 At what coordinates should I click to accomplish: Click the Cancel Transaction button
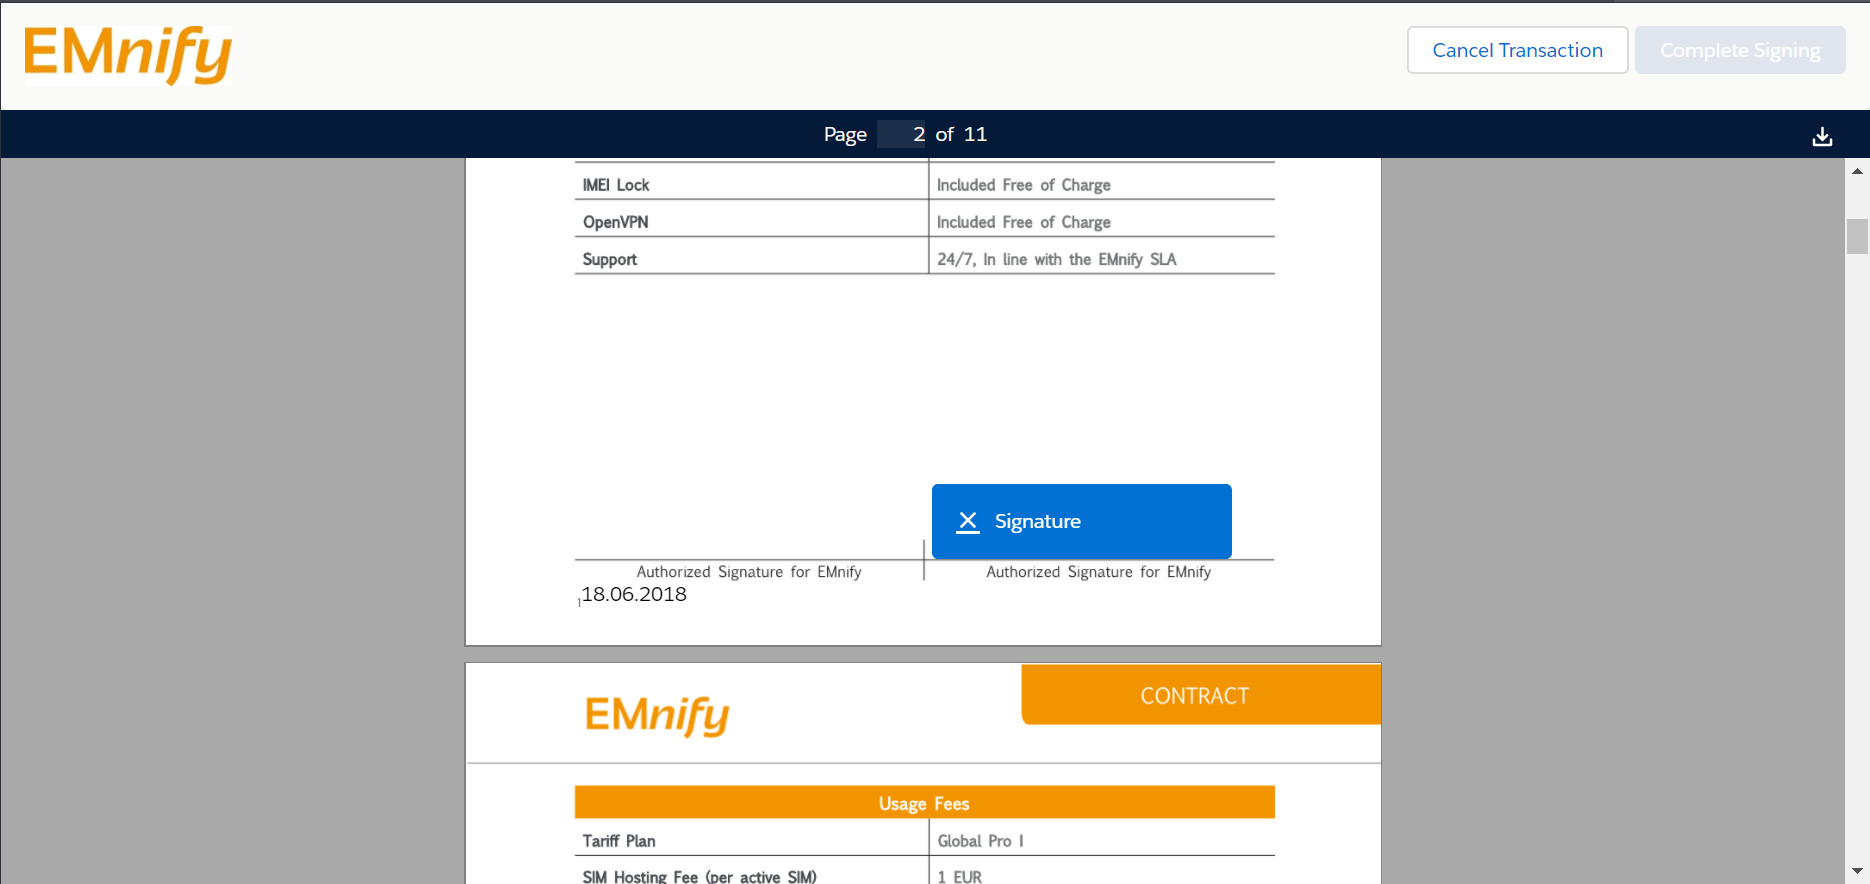coord(1517,50)
